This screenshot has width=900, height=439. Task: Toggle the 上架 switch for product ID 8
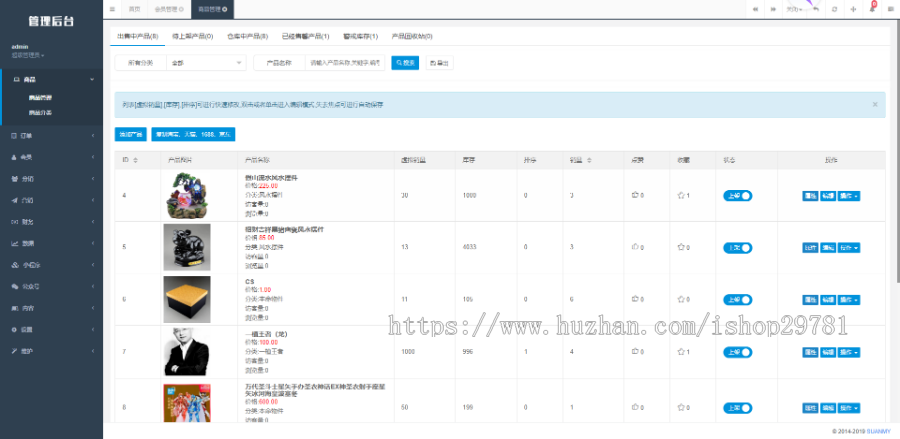pos(738,408)
